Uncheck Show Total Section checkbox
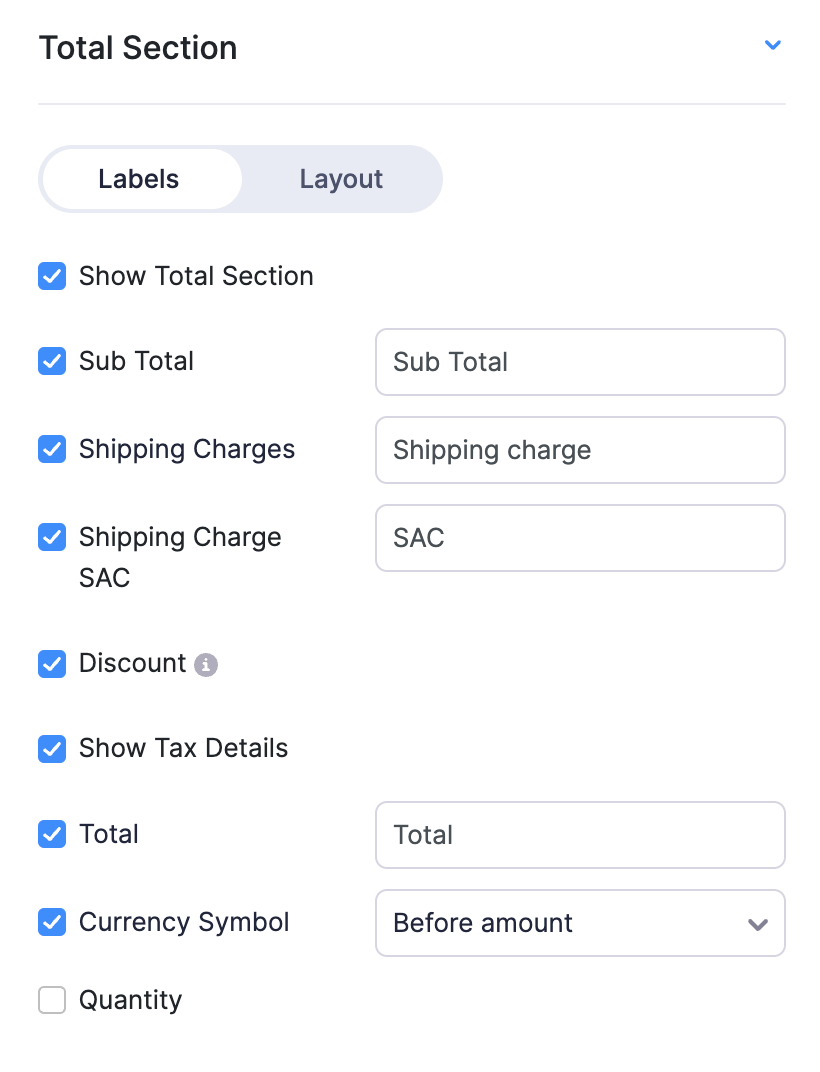Screen dimensions: 820x1072 (x=52, y=277)
